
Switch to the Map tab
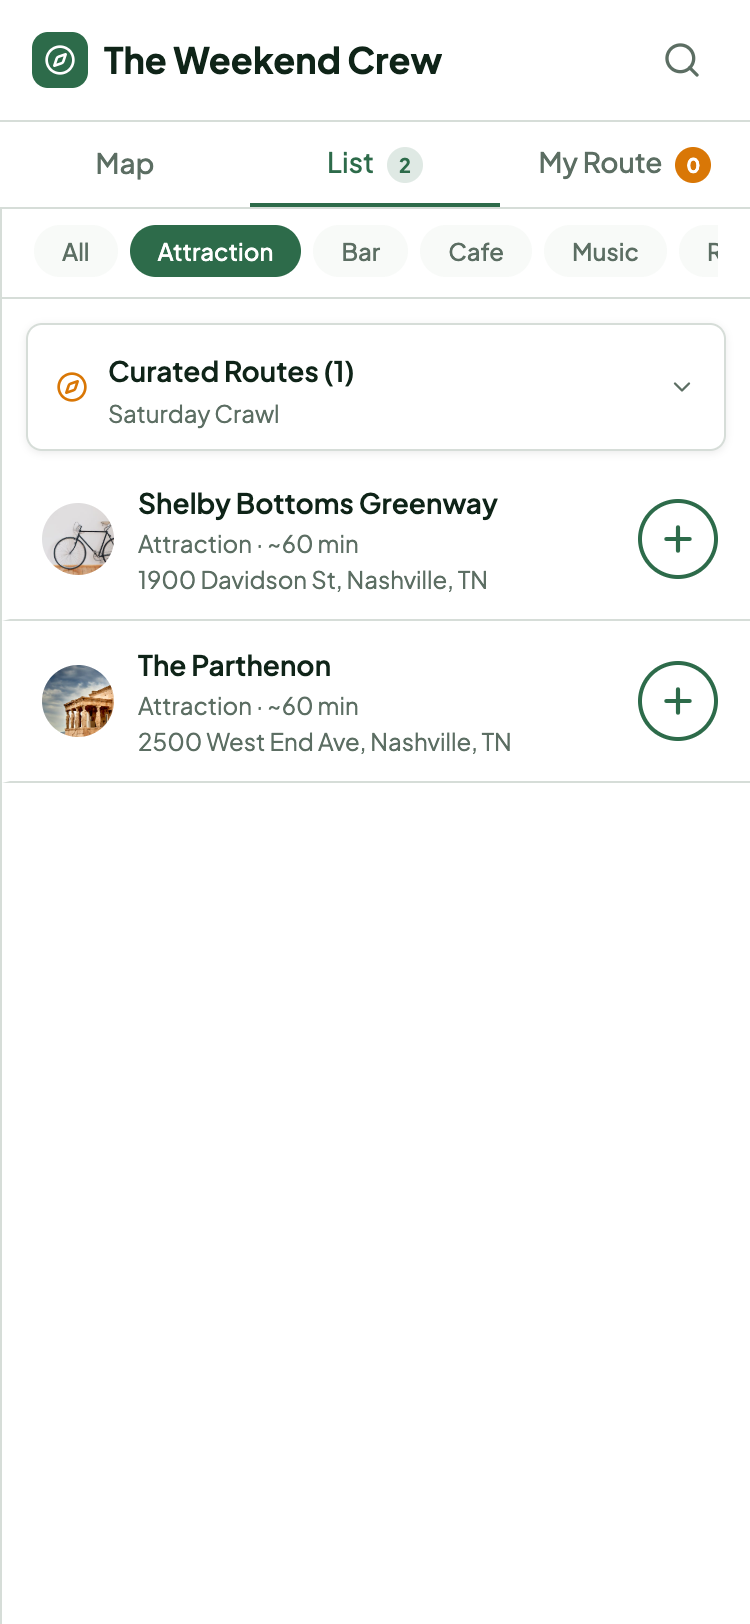tap(125, 164)
